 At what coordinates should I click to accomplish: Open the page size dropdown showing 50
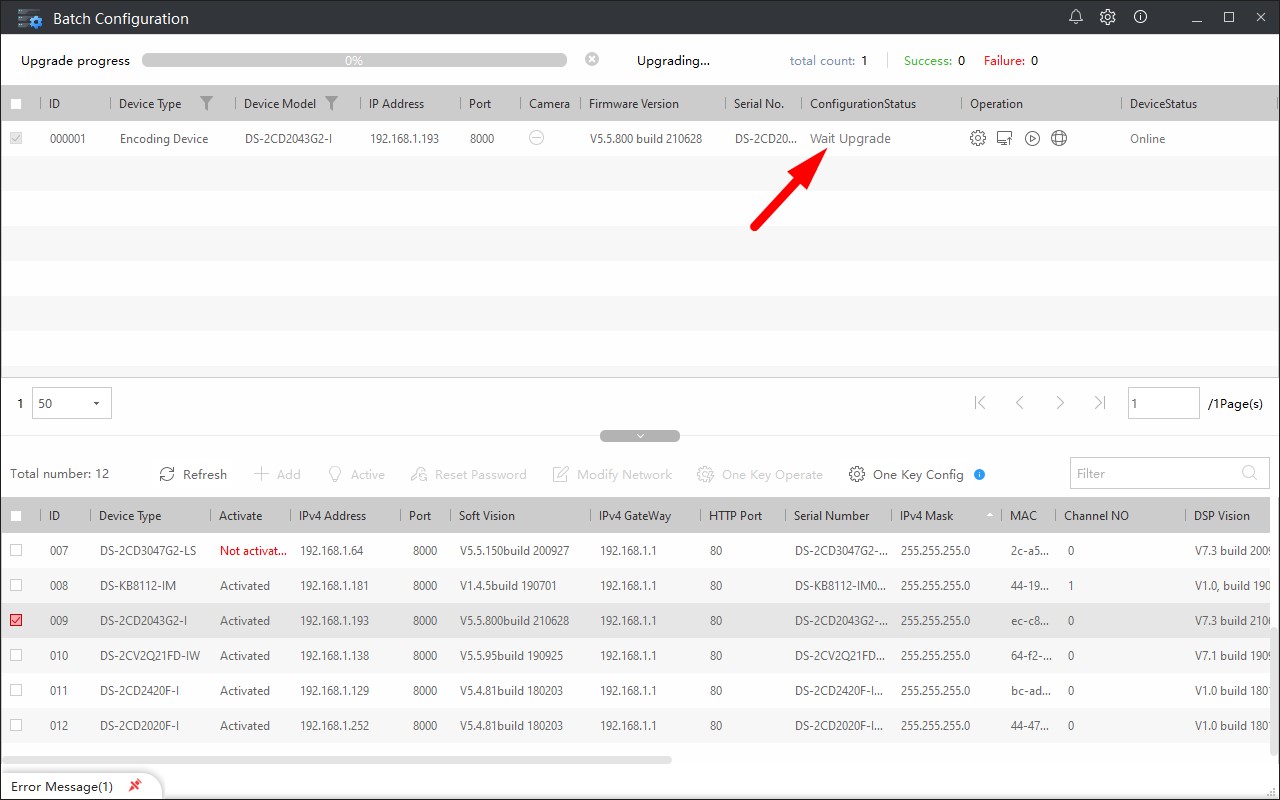(x=72, y=403)
